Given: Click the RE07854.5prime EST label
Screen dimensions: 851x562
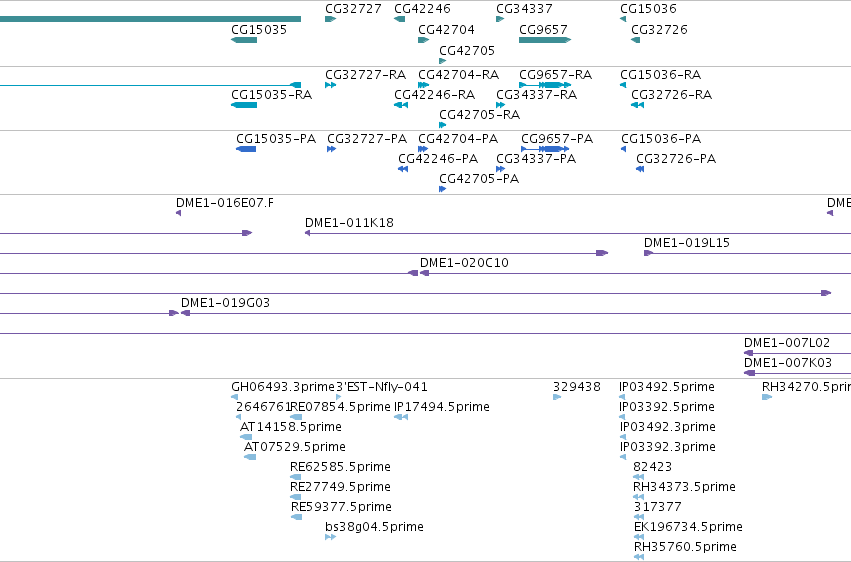Looking at the screenshot, I should (340, 407).
